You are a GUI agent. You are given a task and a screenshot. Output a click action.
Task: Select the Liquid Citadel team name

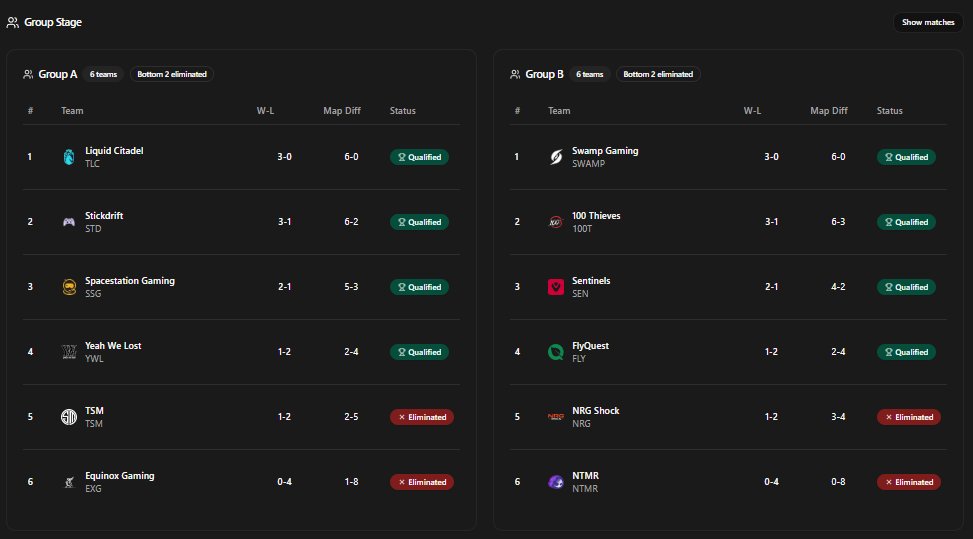[114, 151]
